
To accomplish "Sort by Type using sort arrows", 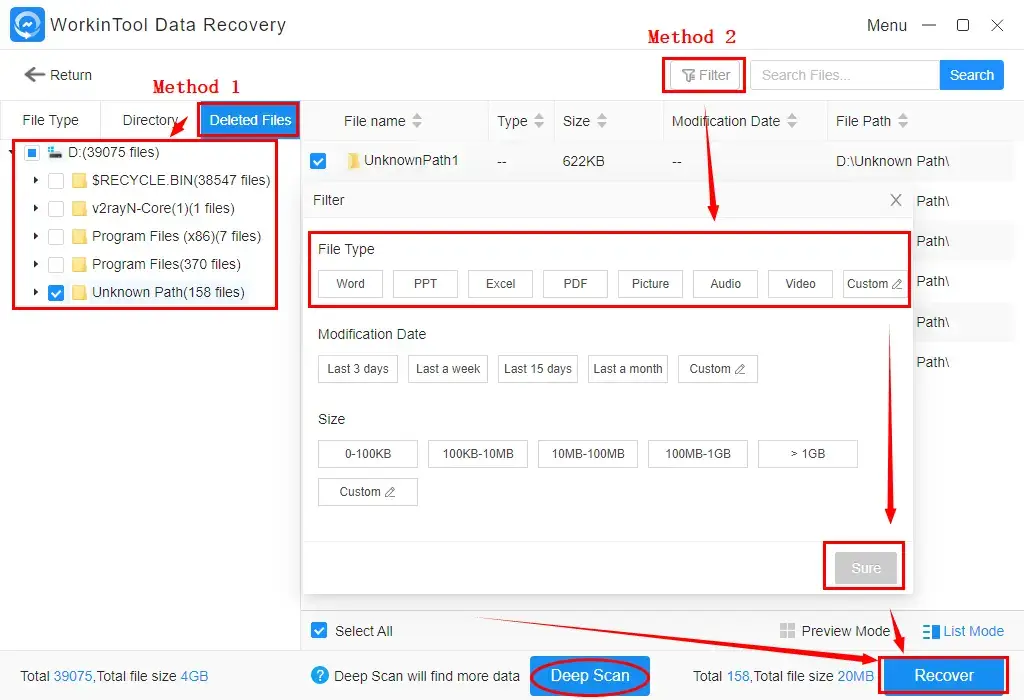I will [x=539, y=121].
